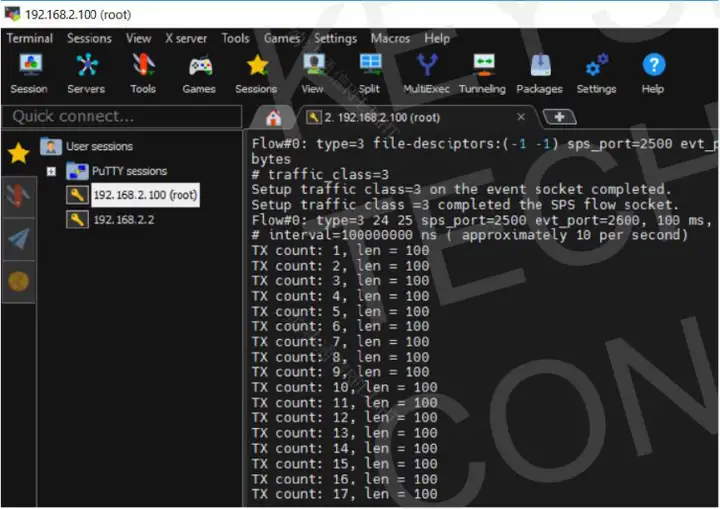
Task: Click key icon for 192.168.2.100 (root) session
Action: pos(77,195)
